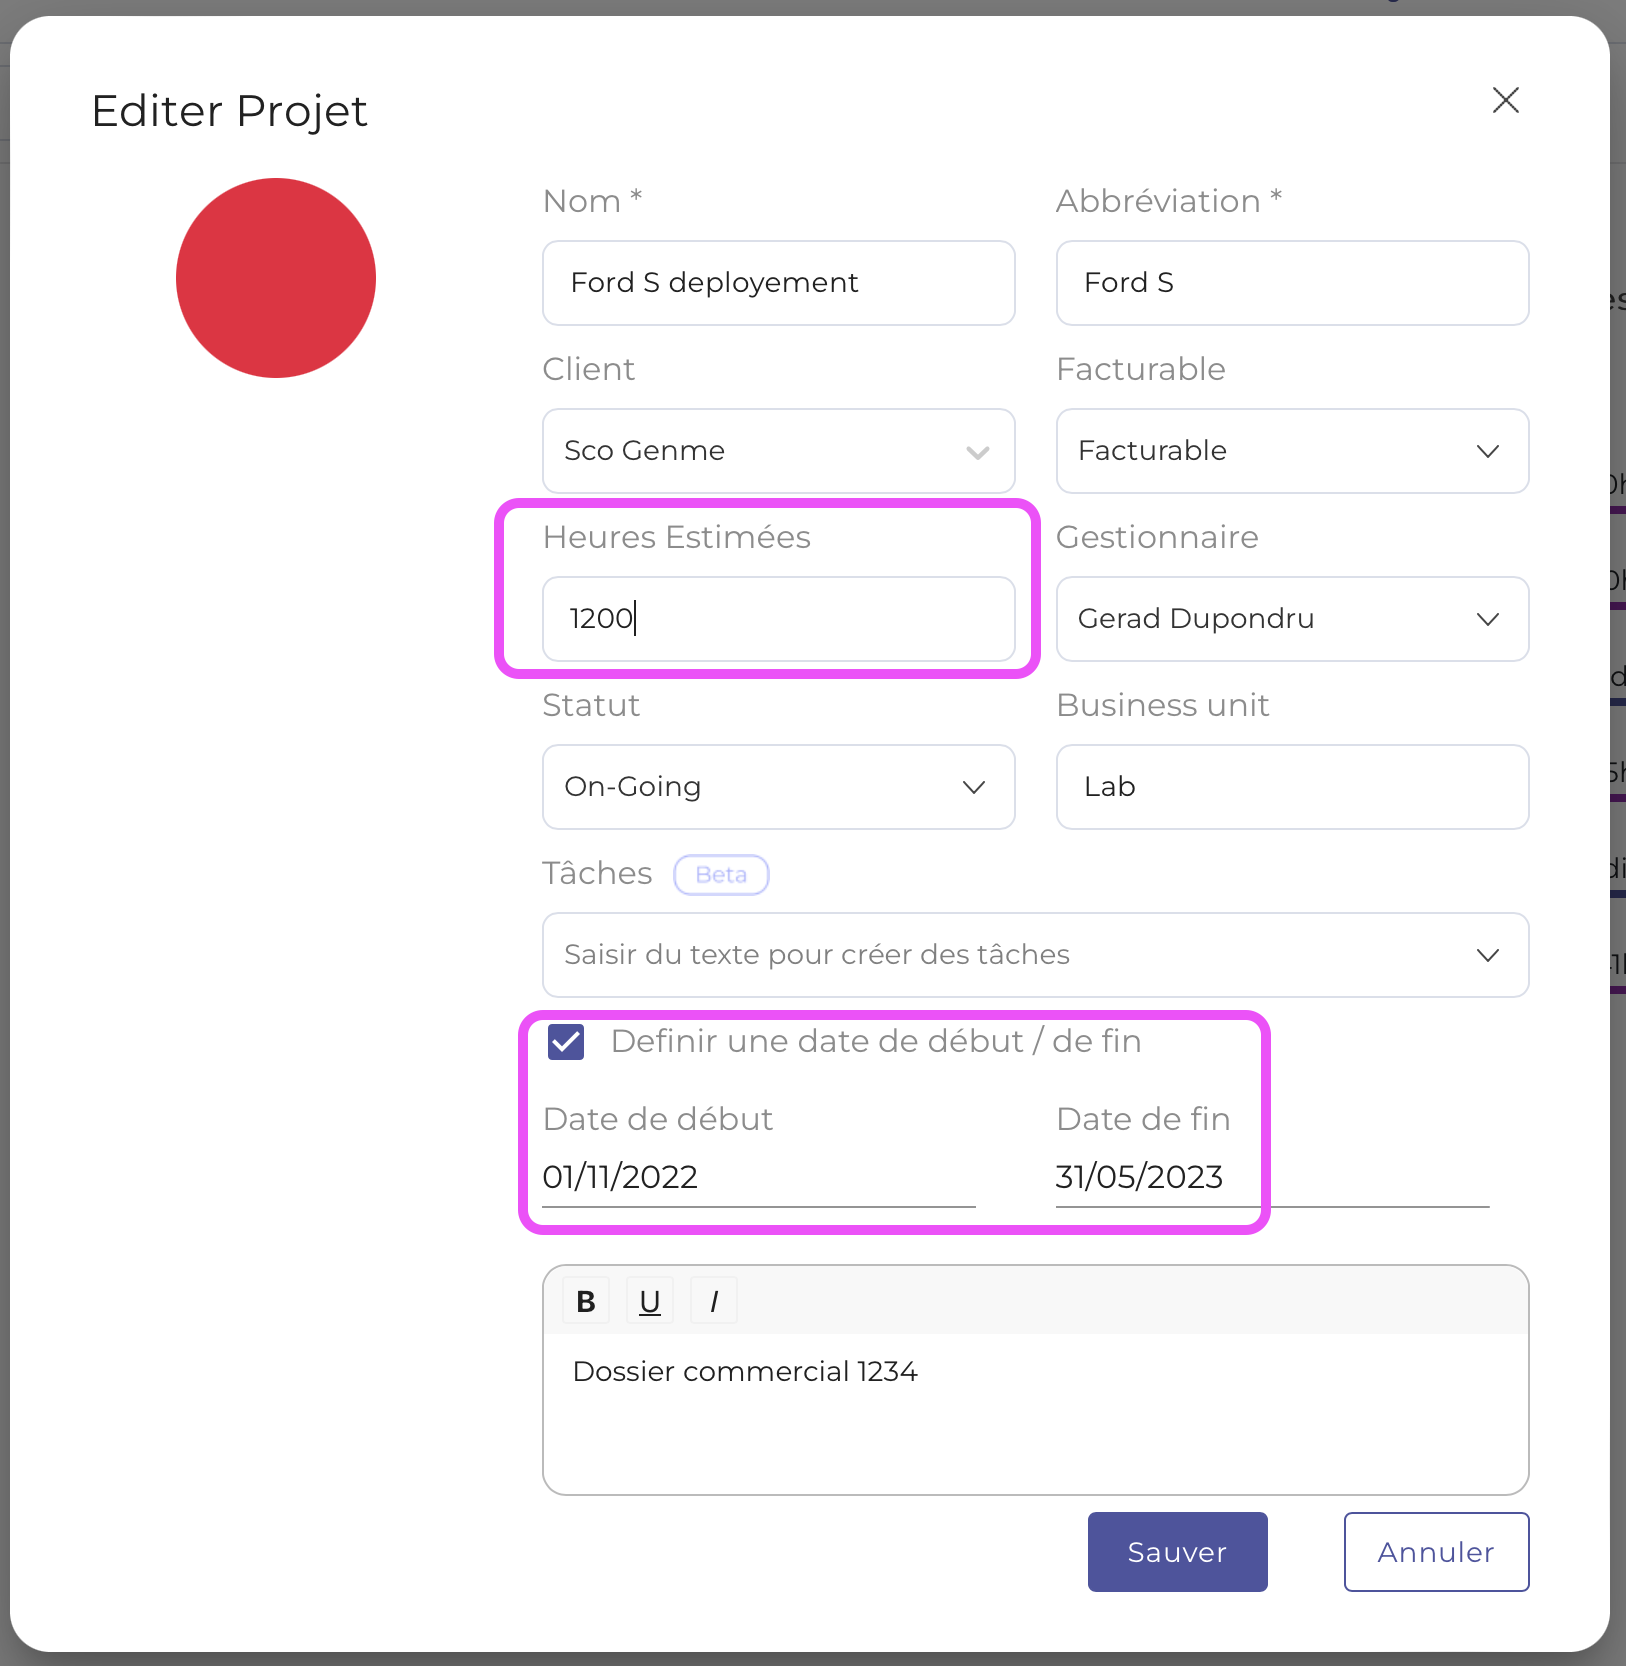Screen dimensions: 1626x1666
Task: Click the Sauver button
Action: [1176, 1551]
